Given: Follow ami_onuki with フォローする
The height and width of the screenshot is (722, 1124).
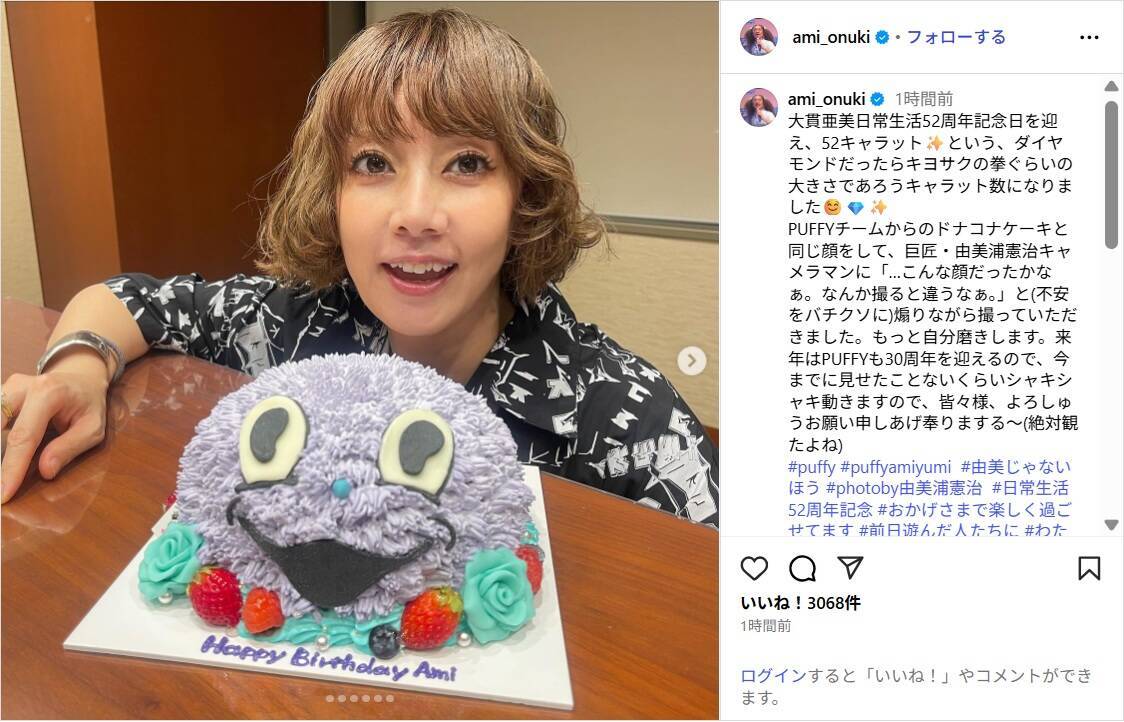Looking at the screenshot, I should pos(956,37).
